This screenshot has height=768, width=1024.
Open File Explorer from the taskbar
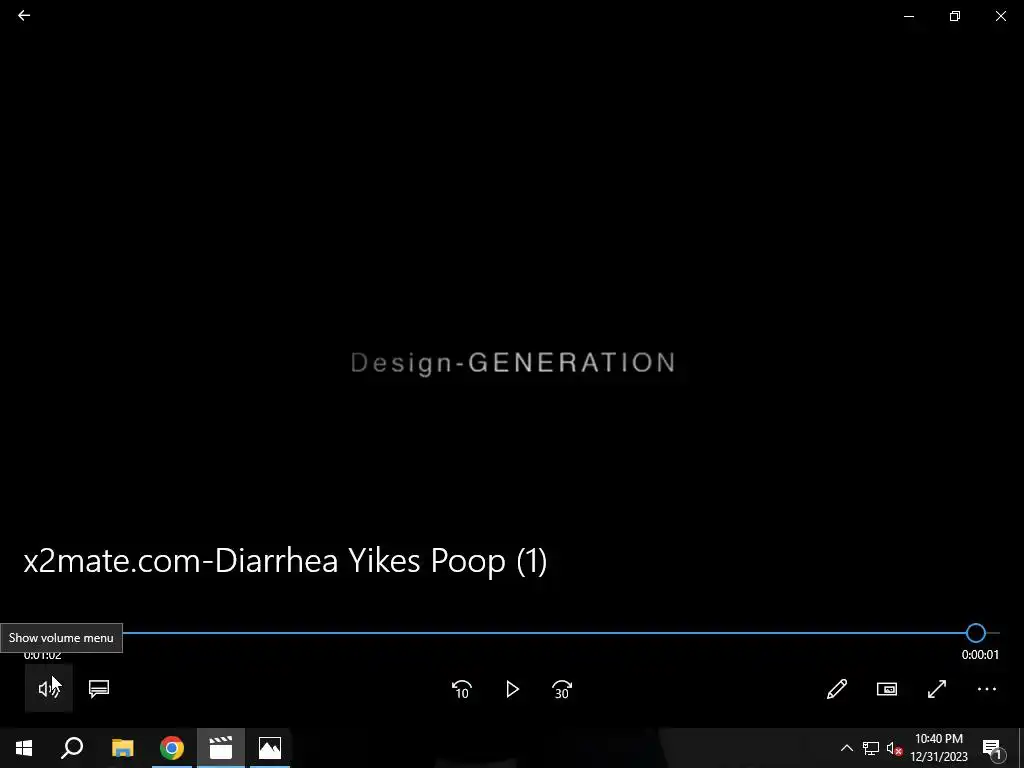click(x=122, y=748)
